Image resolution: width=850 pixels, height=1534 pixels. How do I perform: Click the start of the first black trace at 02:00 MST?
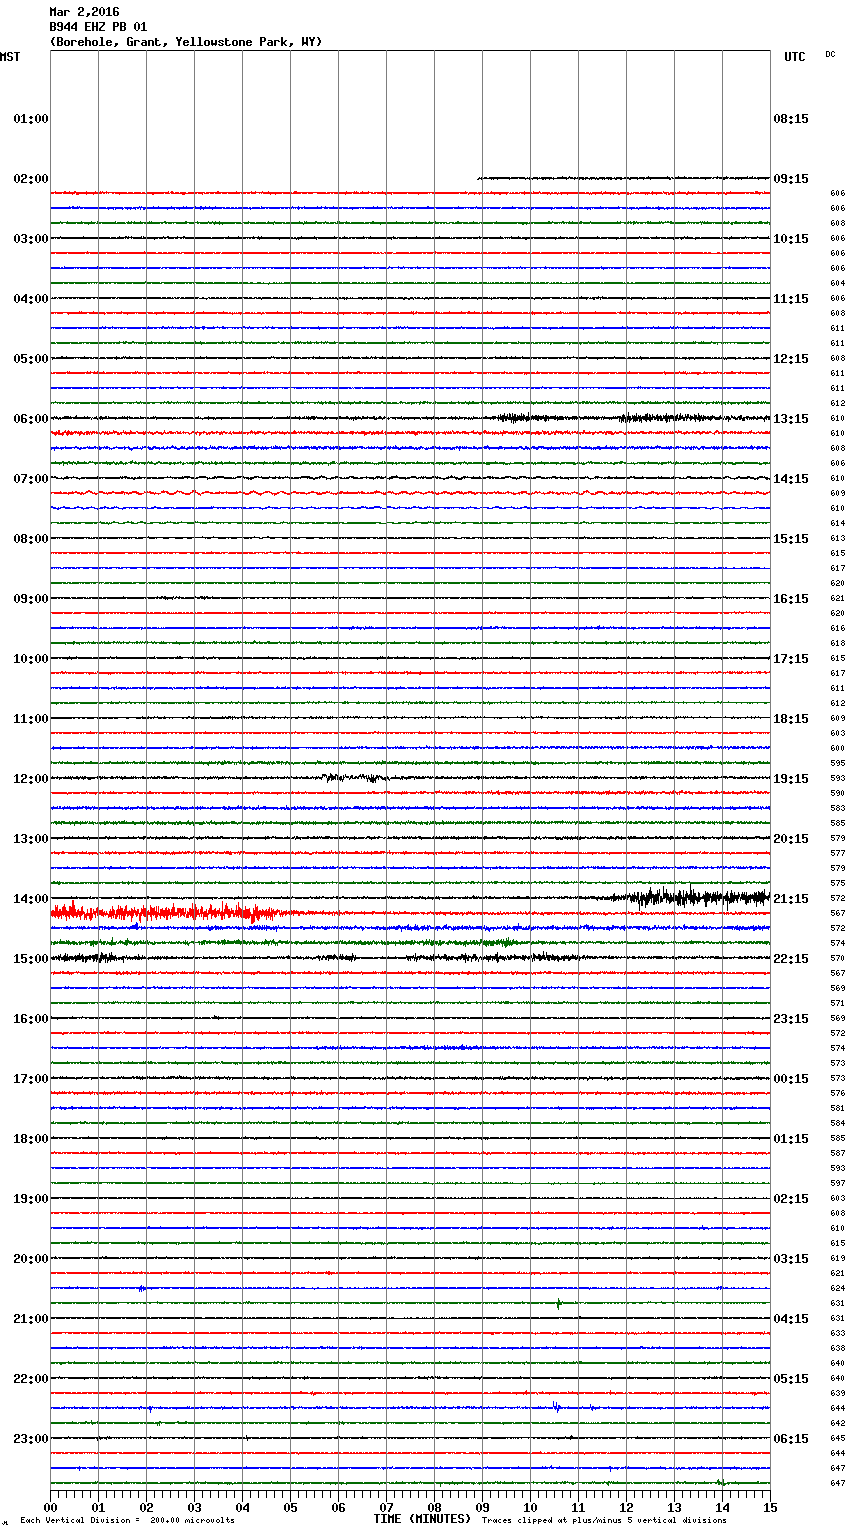coord(480,178)
